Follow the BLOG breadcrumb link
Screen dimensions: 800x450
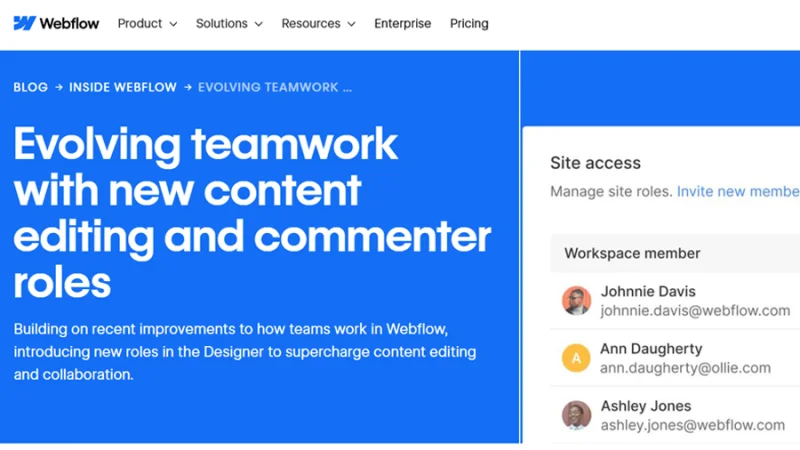pyautogui.click(x=31, y=87)
